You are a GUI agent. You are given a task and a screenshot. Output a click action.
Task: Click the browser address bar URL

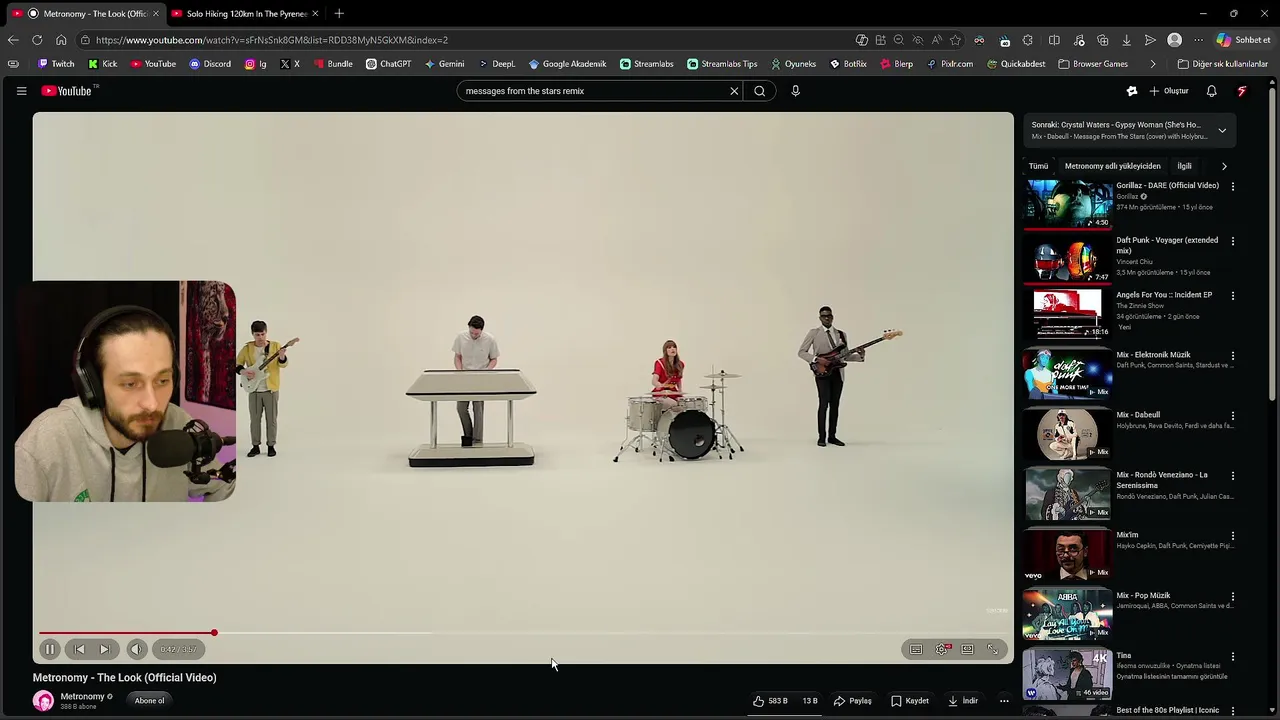point(271,40)
